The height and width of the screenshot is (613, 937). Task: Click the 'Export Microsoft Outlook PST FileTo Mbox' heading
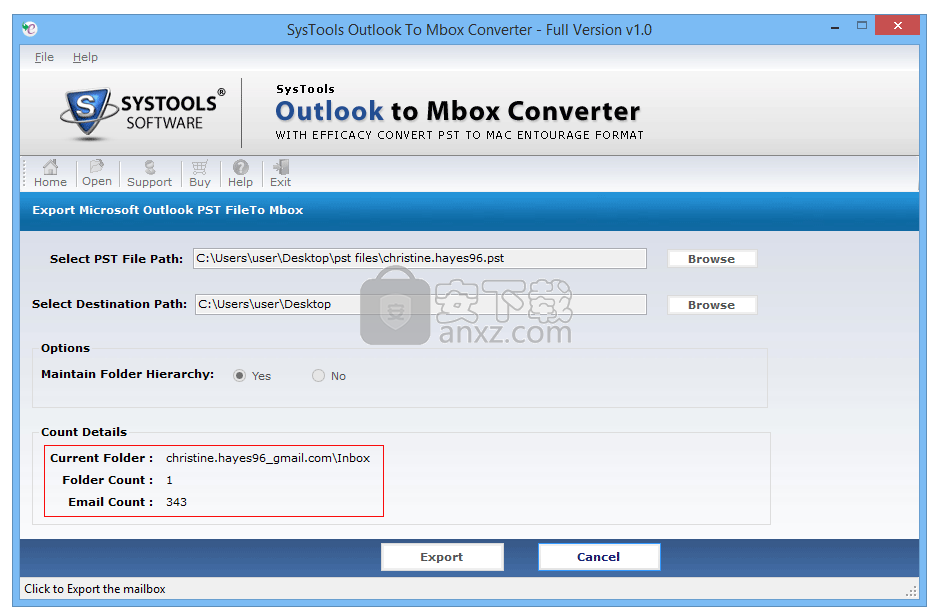[168, 210]
